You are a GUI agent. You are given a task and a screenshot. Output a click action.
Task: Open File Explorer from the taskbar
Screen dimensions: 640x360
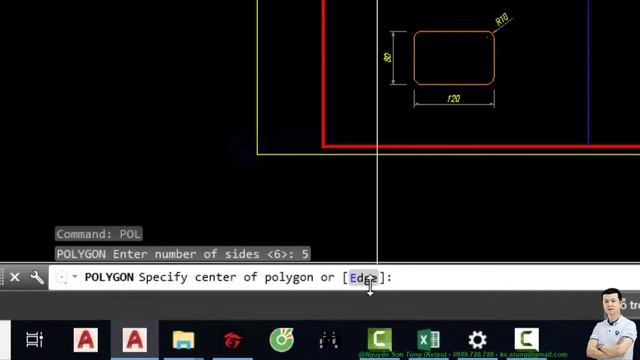[x=184, y=340]
